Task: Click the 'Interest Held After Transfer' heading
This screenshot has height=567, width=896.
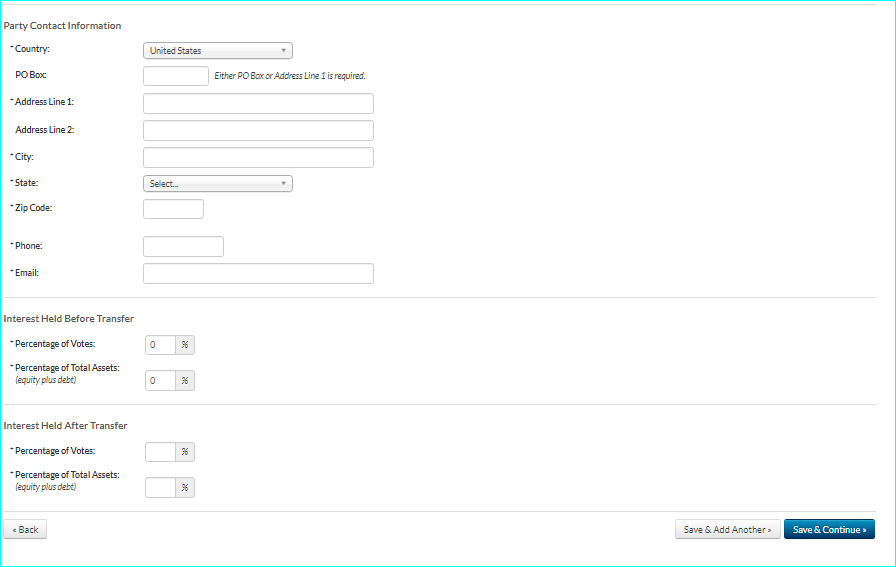Action: point(65,425)
